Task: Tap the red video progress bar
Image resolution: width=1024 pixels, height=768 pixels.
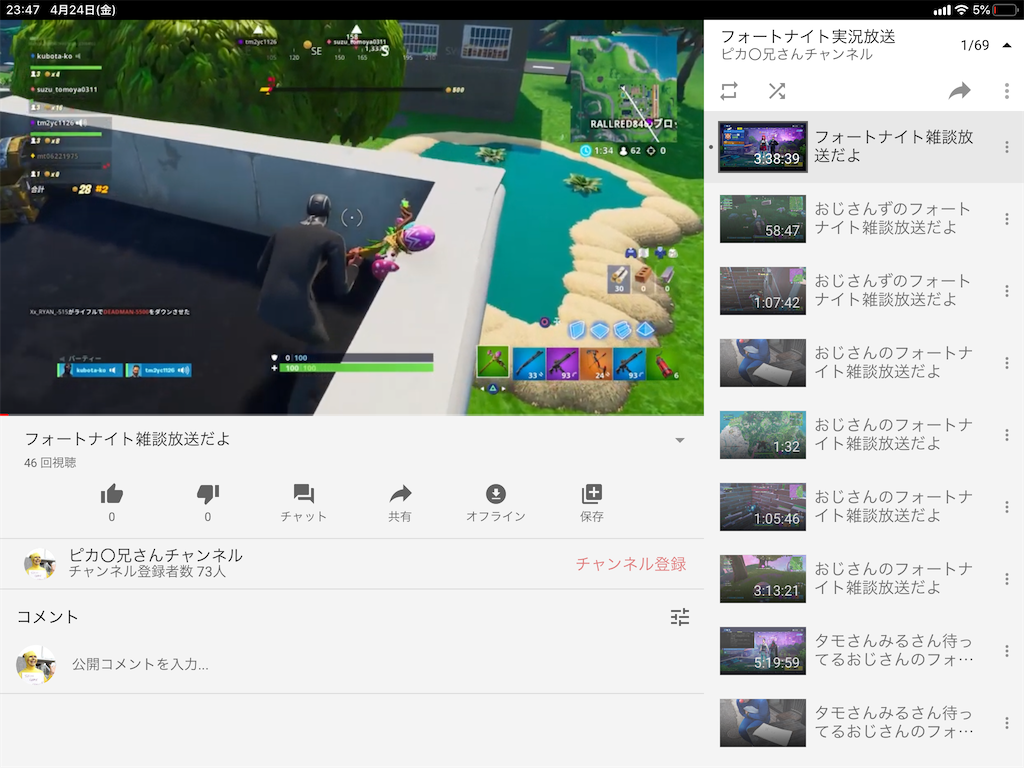Action: point(351,414)
